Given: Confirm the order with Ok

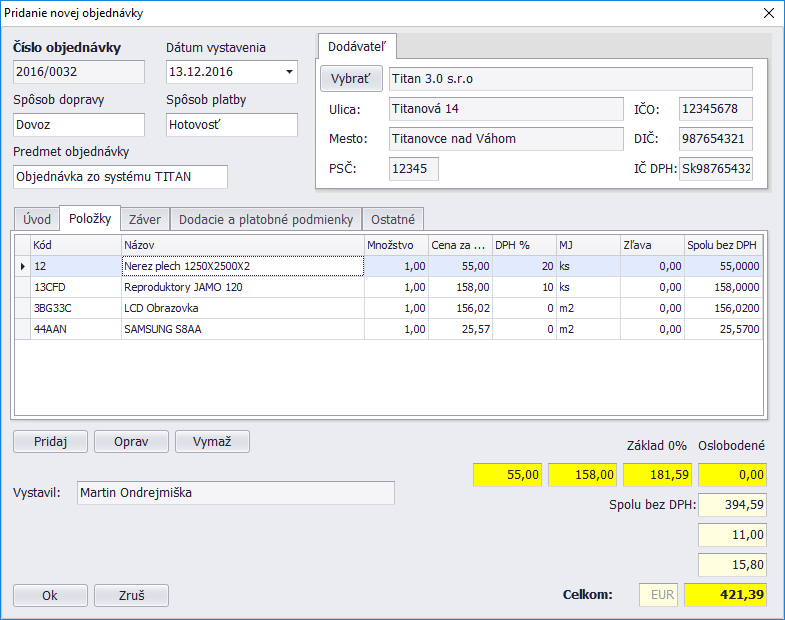Looking at the screenshot, I should [x=50, y=595].
